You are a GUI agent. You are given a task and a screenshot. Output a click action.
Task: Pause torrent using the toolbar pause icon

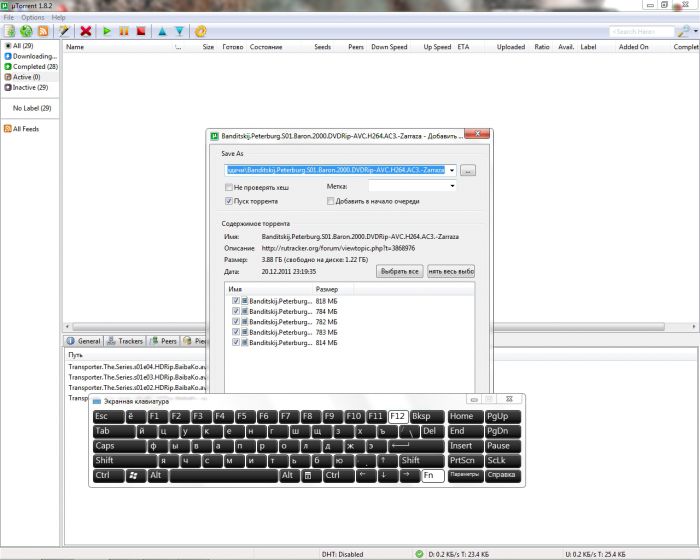pyautogui.click(x=125, y=31)
